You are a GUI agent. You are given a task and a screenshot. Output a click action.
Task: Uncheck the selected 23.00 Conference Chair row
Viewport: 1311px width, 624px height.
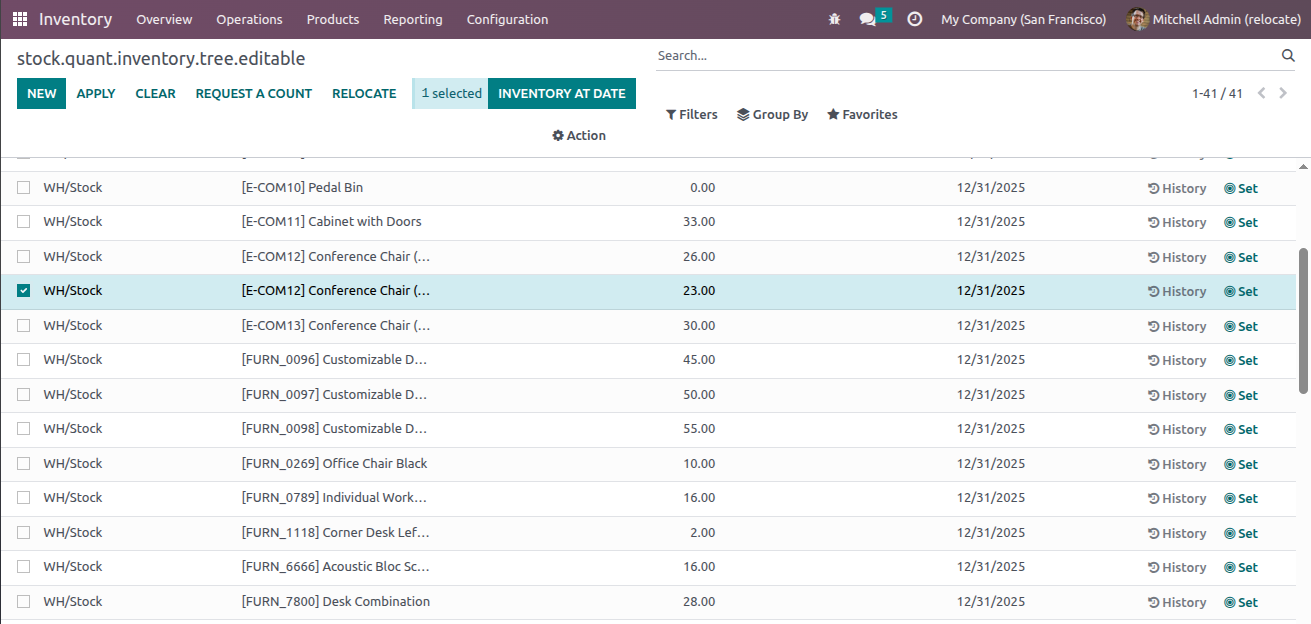(x=24, y=290)
